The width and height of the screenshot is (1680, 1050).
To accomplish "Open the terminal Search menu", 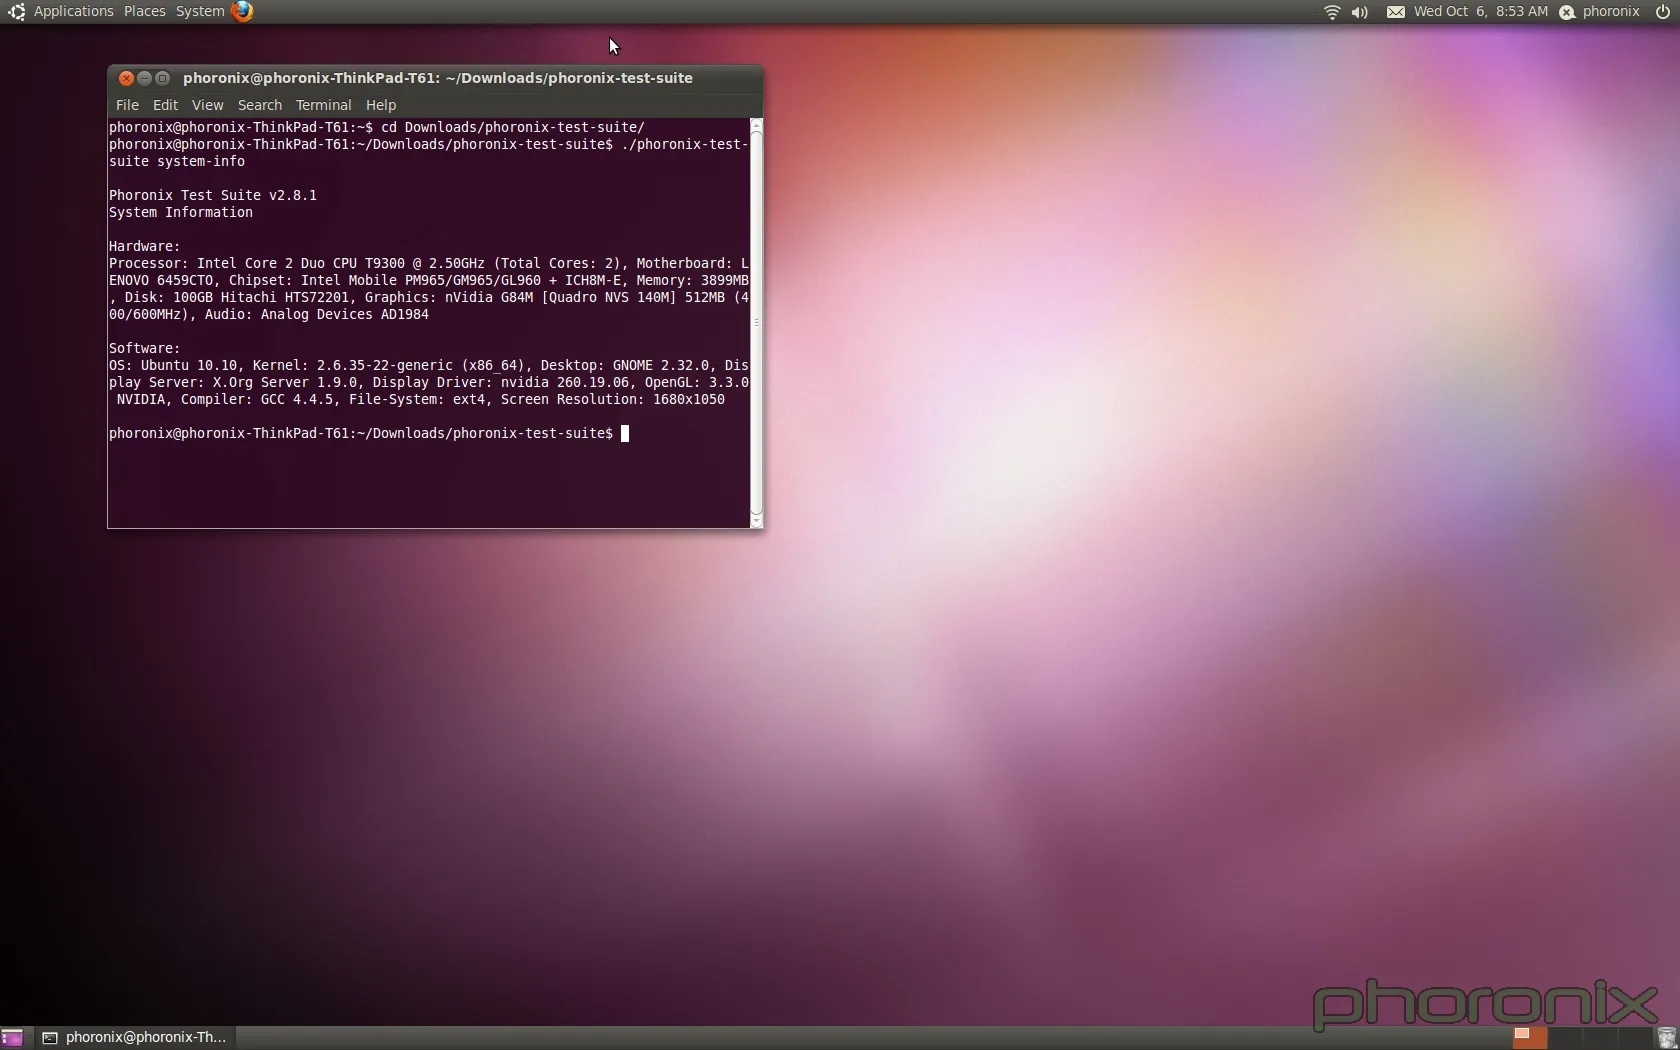I will click(x=260, y=105).
